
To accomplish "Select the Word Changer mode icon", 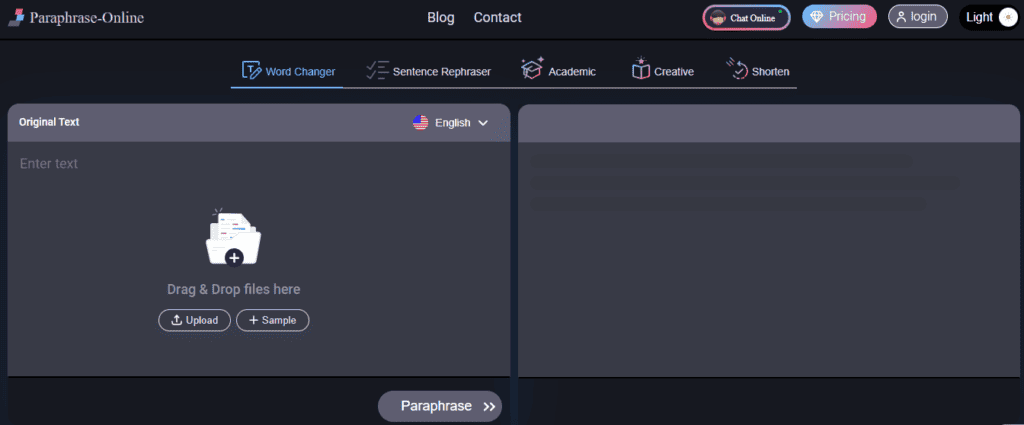I will click(251, 71).
